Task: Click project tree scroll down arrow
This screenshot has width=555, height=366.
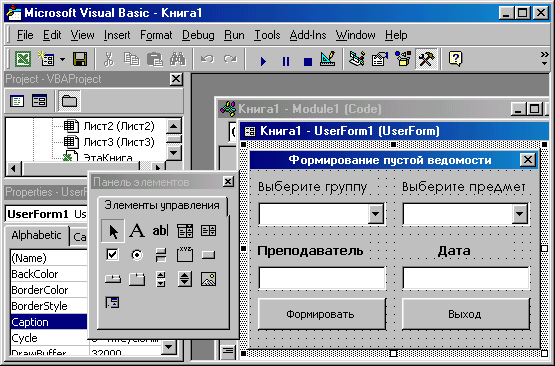Action: tap(173, 153)
